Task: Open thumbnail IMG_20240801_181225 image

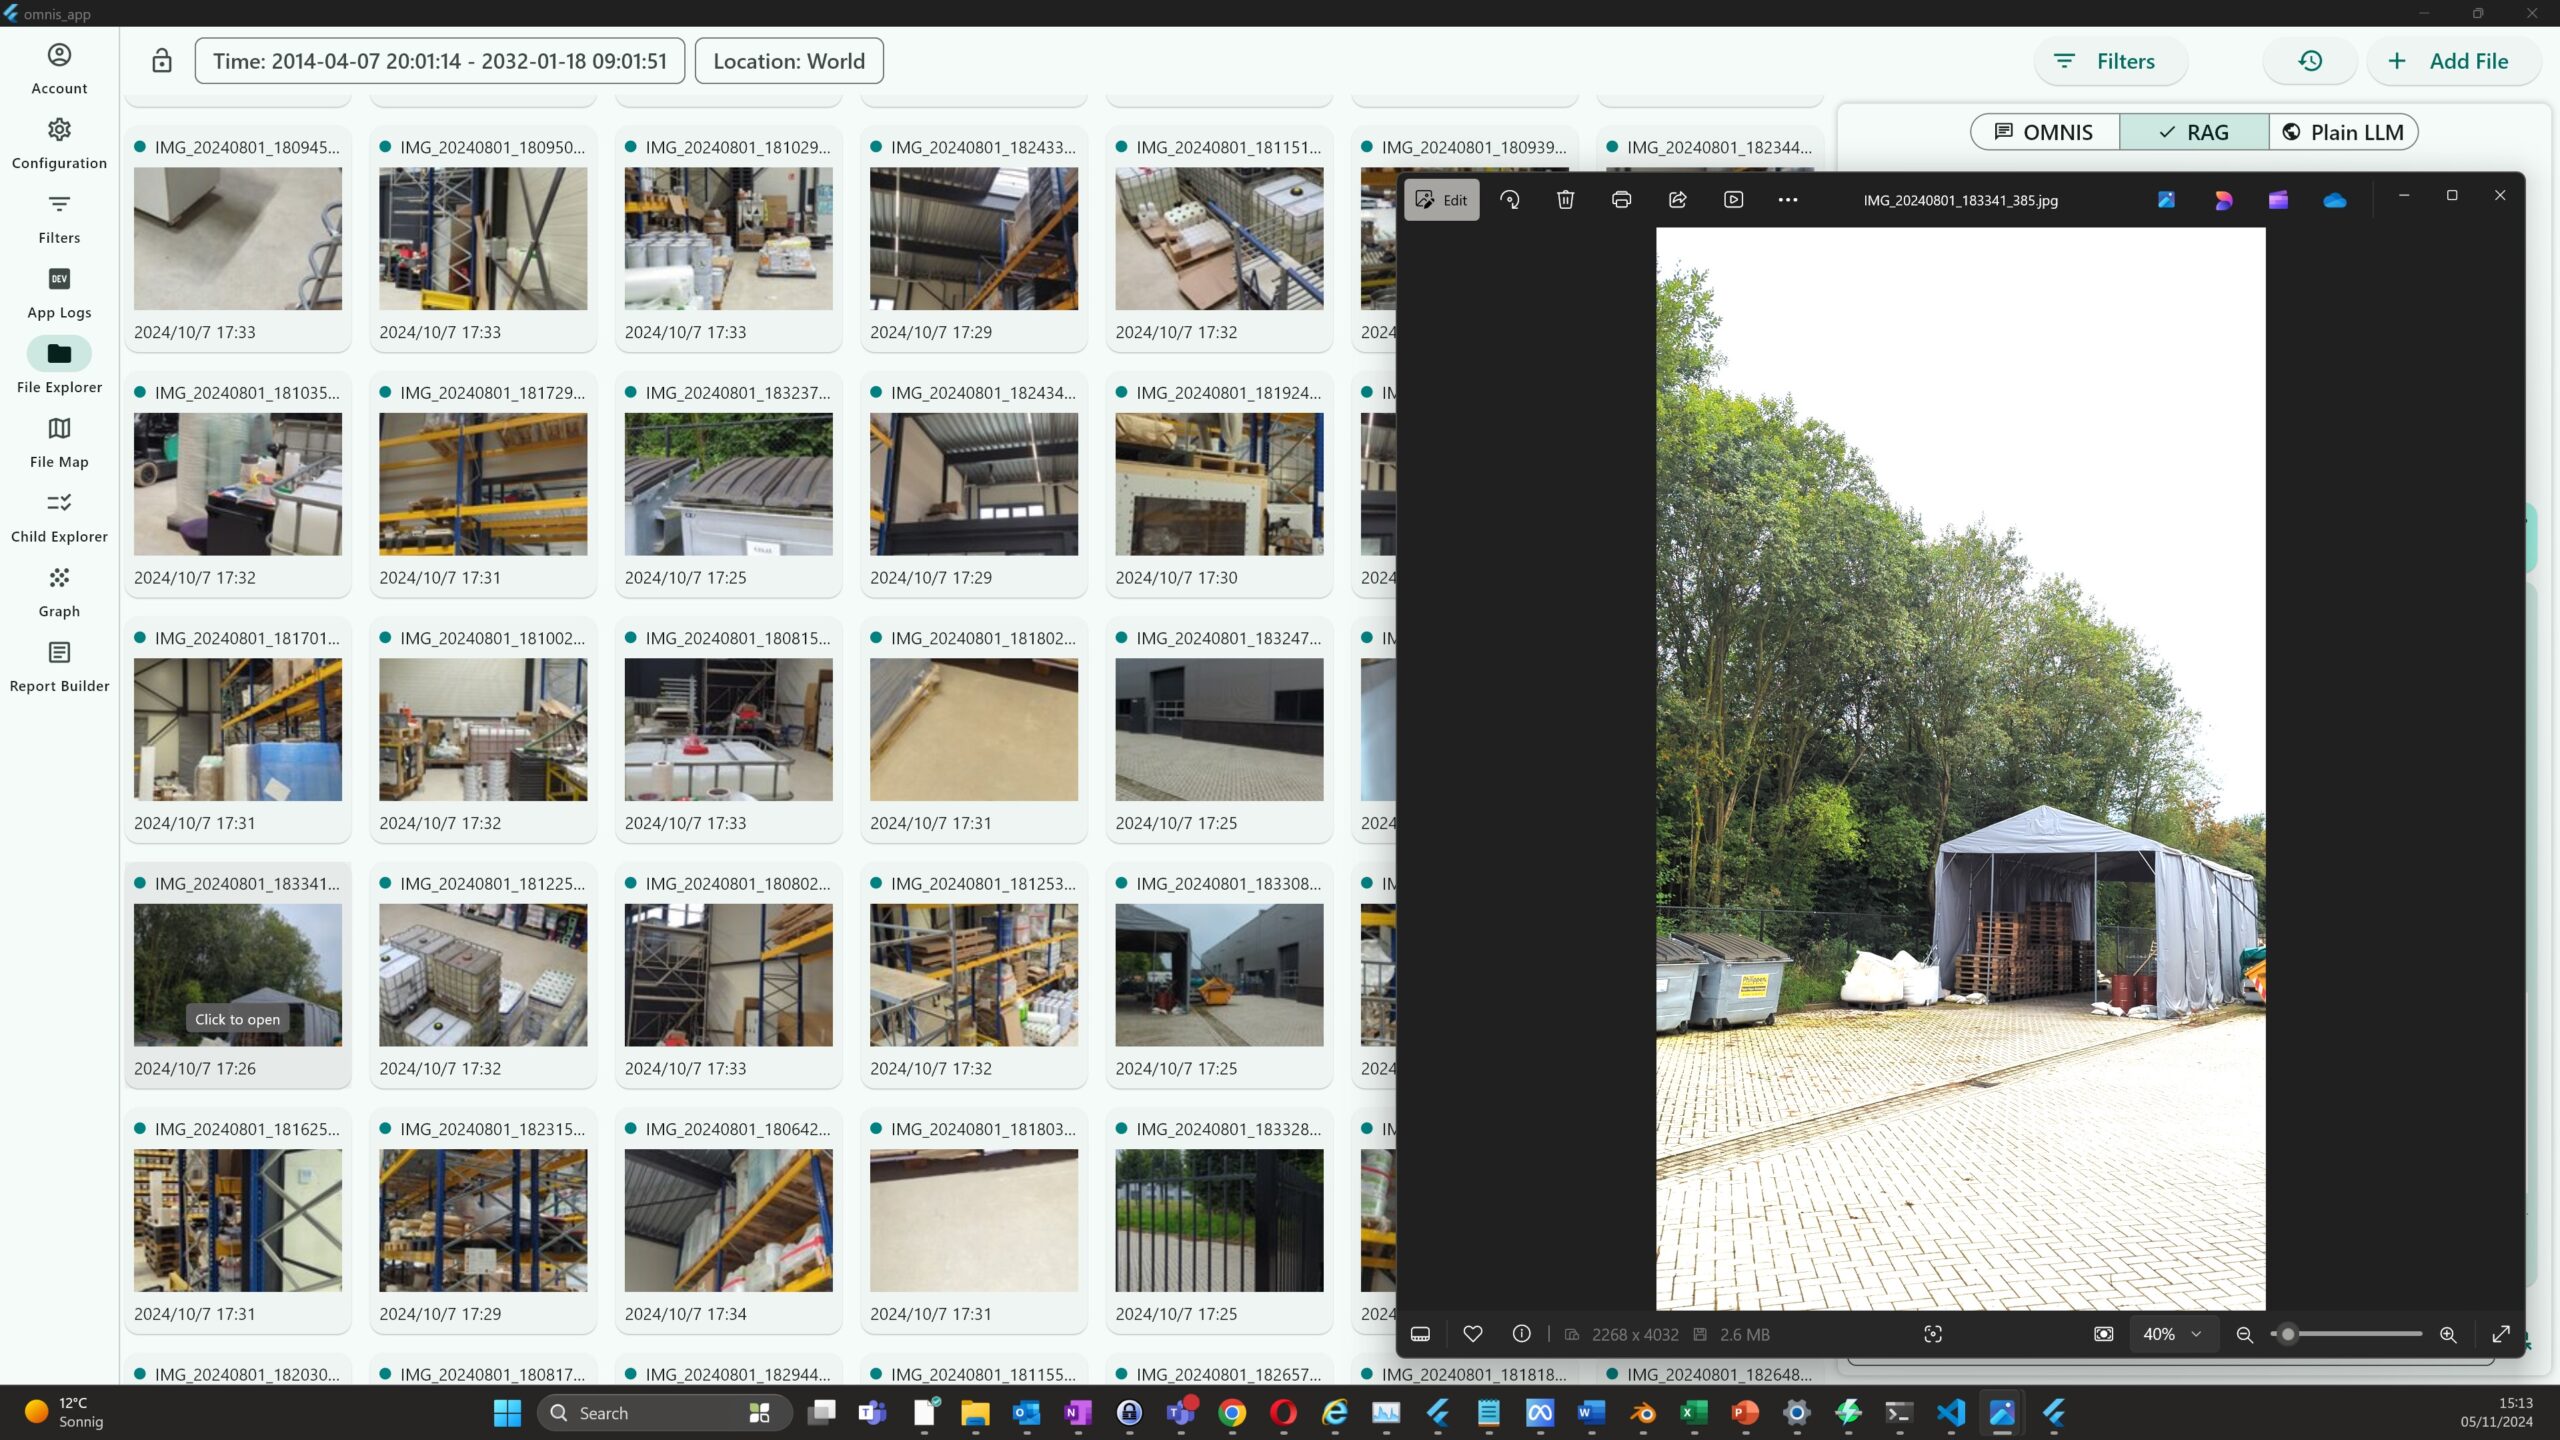Action: coord(483,975)
